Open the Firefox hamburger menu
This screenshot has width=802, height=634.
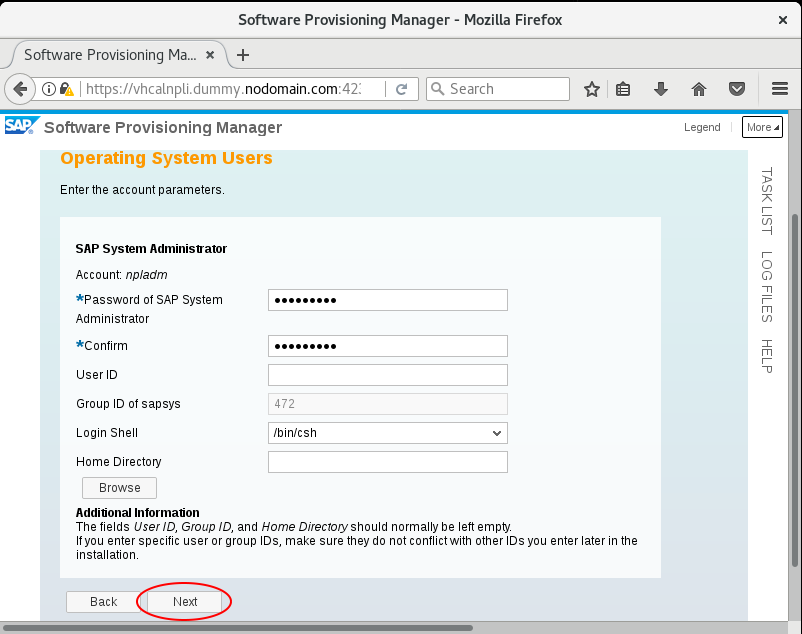click(779, 89)
